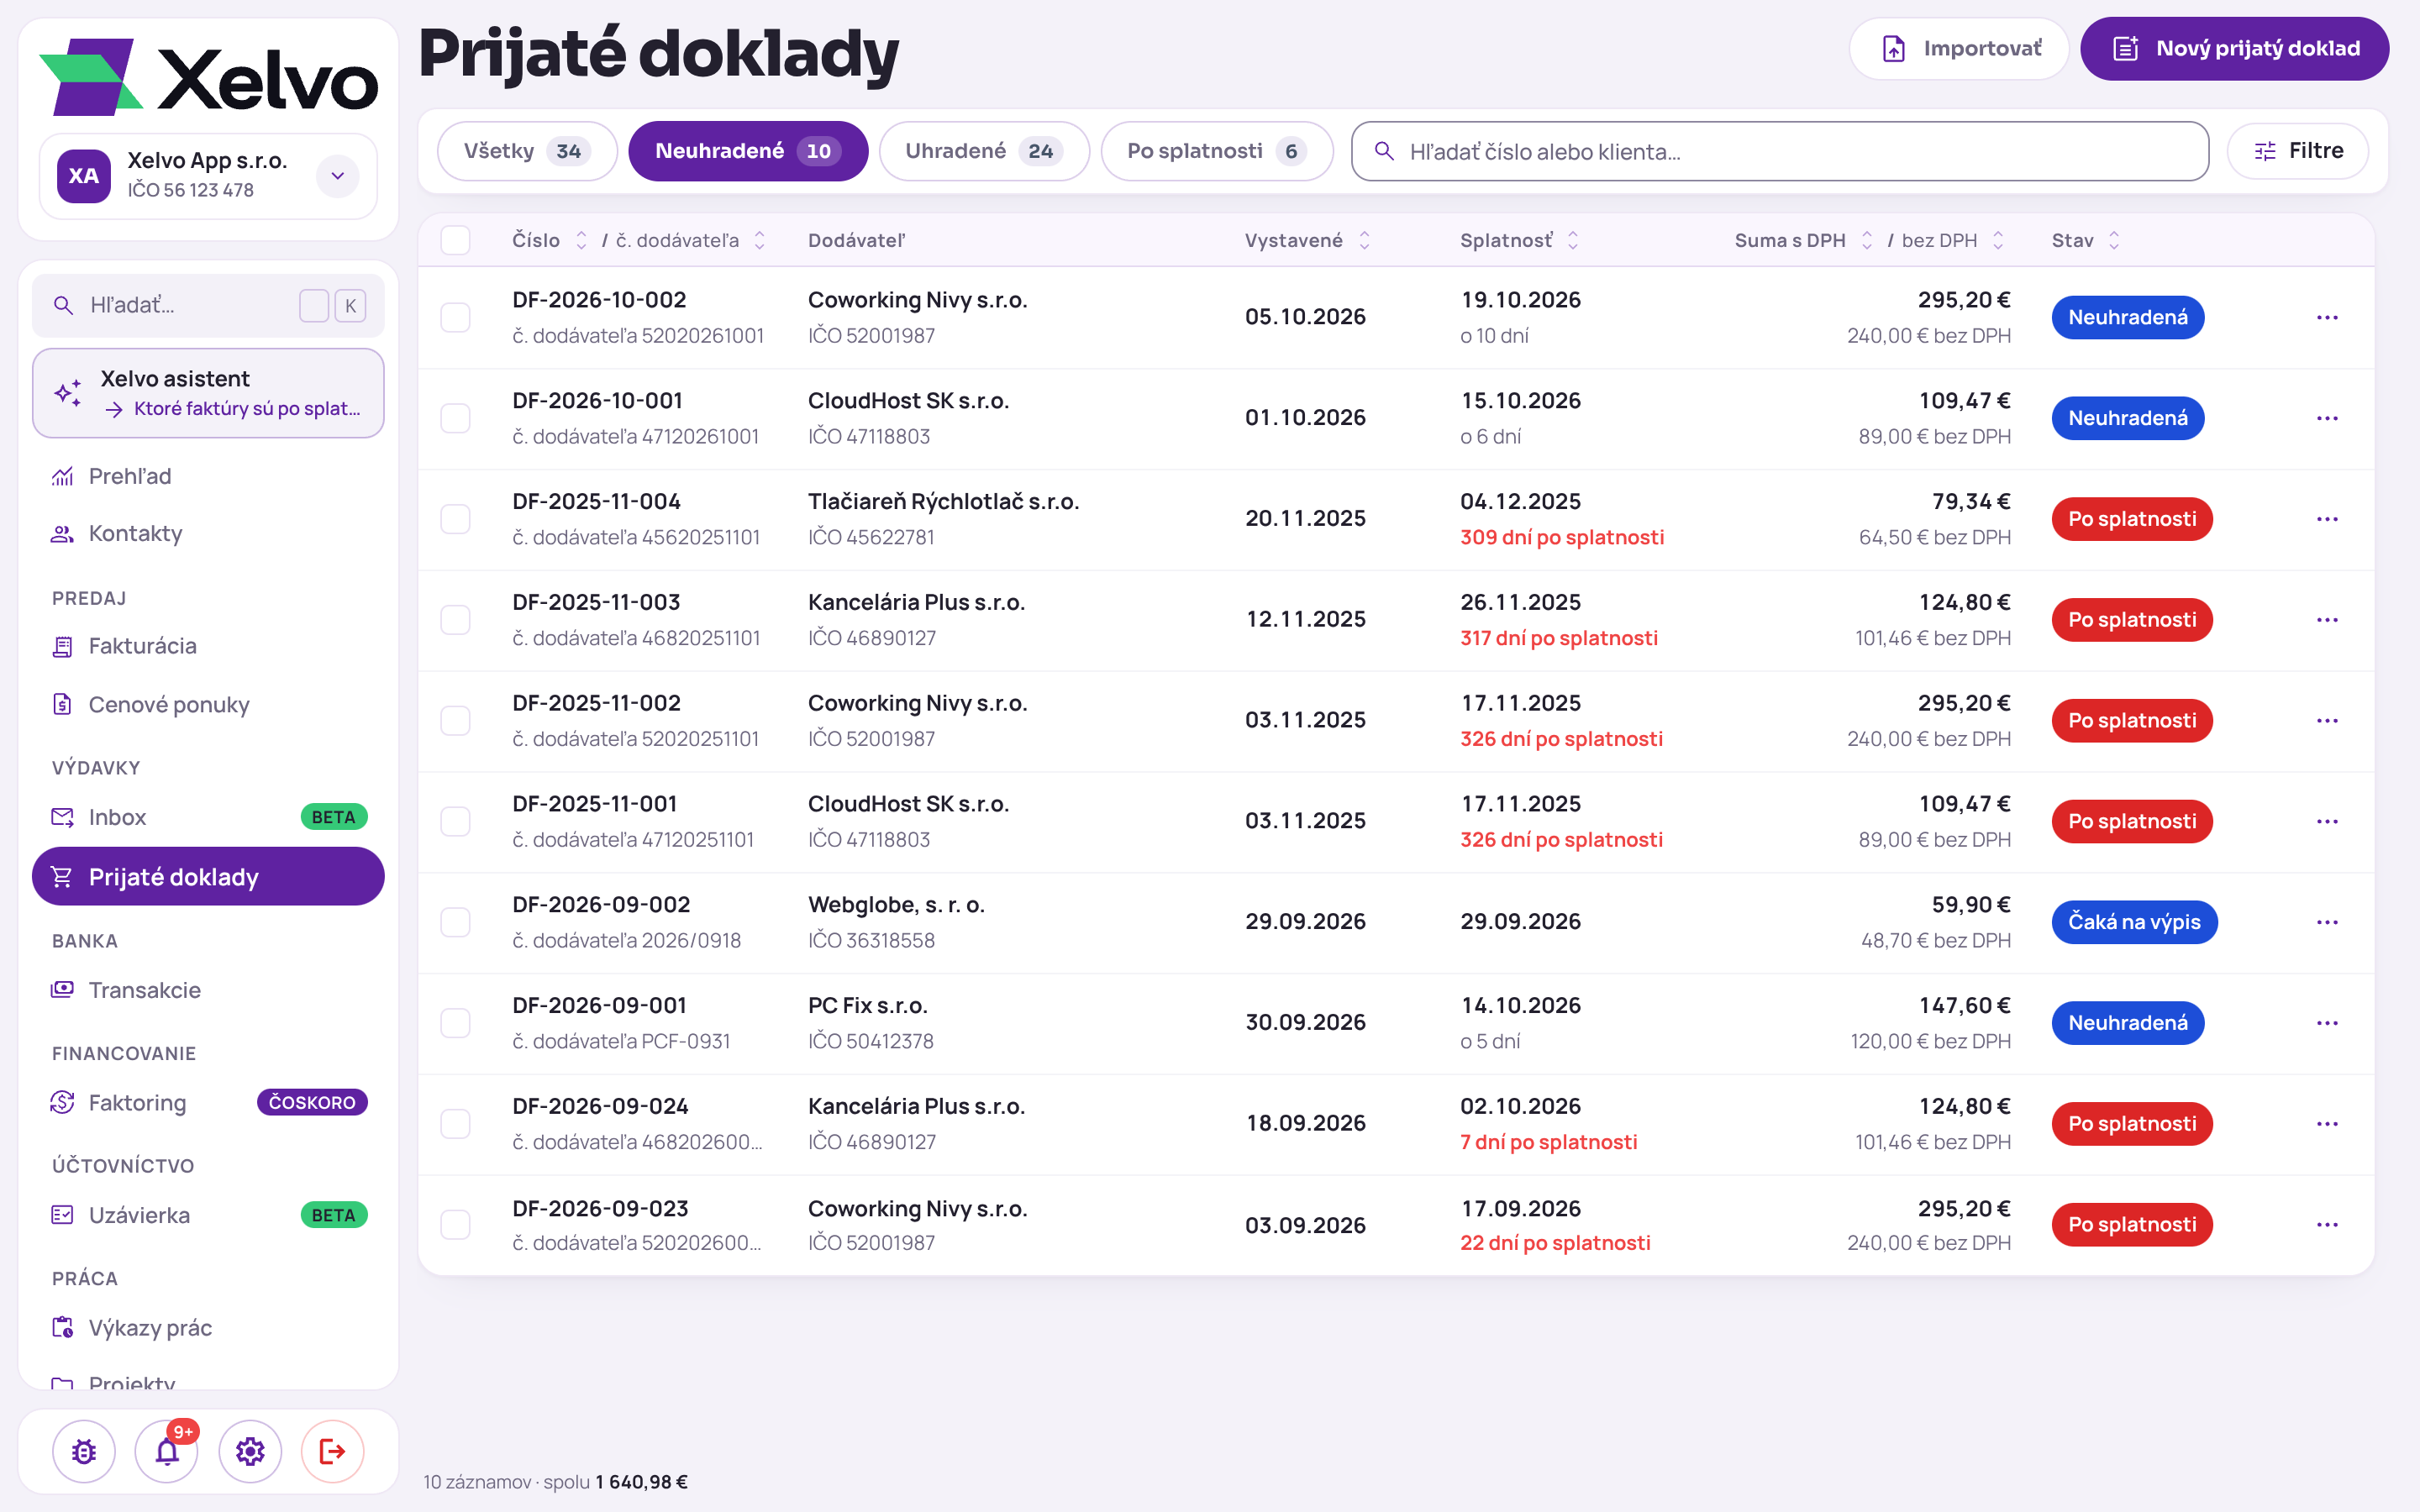Sort by Suma s DPH
The height and width of the screenshot is (1512, 2420).
tap(1803, 240)
